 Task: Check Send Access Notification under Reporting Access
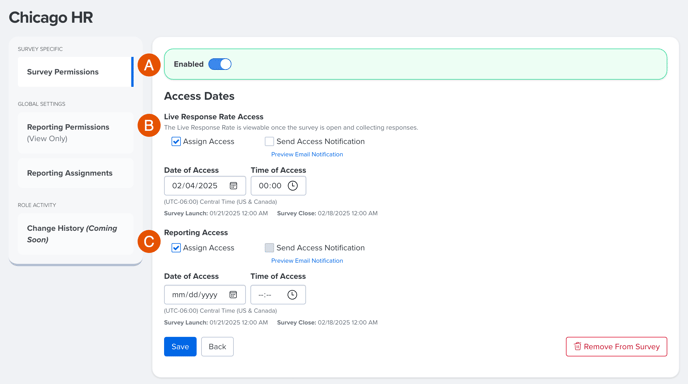click(x=269, y=248)
